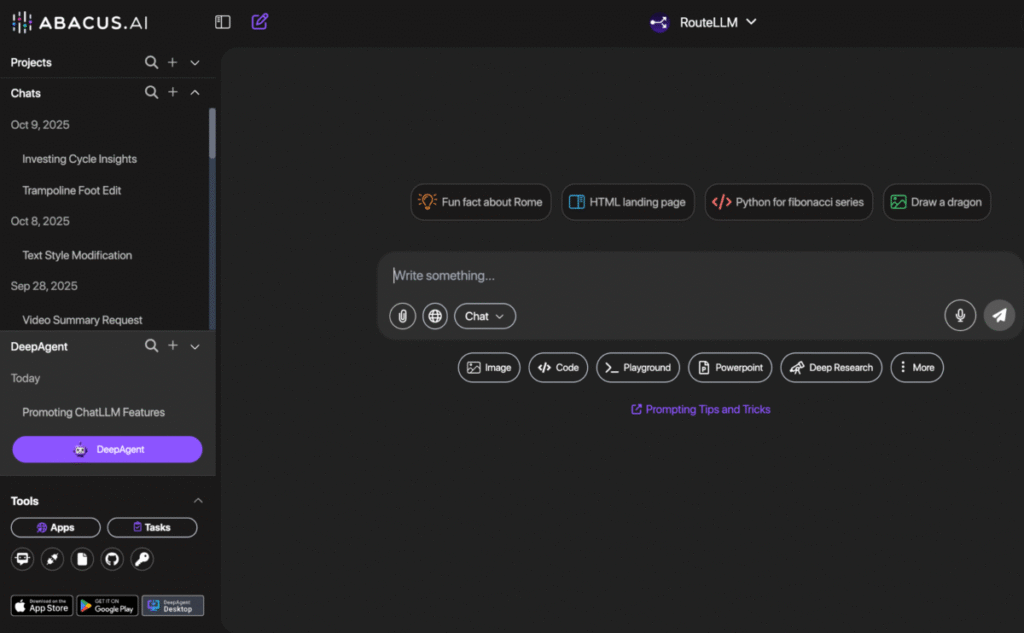Open Prompting Tips and Tricks link
The image size is (1024, 633).
(x=700, y=409)
